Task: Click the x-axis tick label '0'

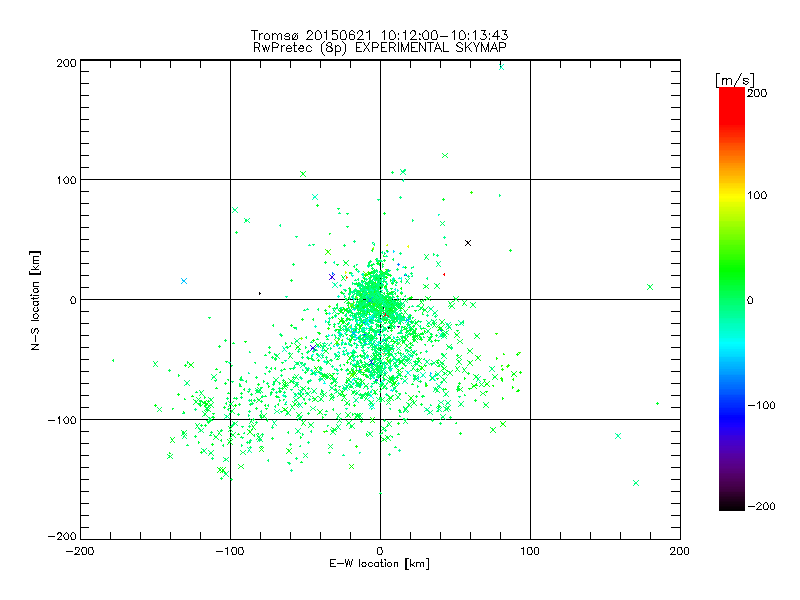Action: [x=380, y=551]
